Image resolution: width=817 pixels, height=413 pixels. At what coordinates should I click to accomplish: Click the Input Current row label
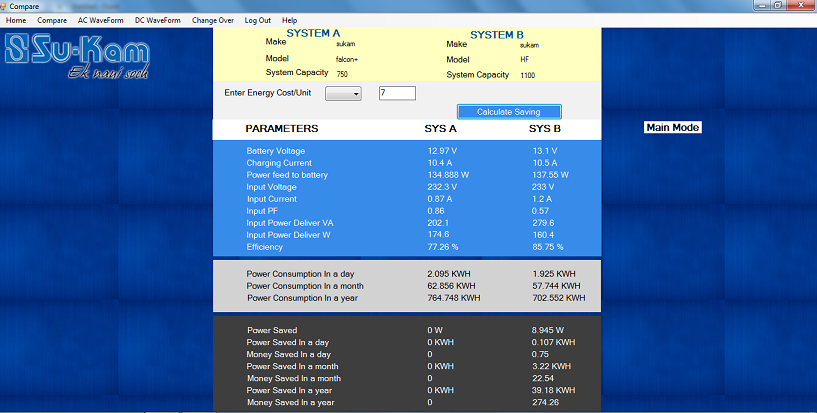[x=272, y=199]
